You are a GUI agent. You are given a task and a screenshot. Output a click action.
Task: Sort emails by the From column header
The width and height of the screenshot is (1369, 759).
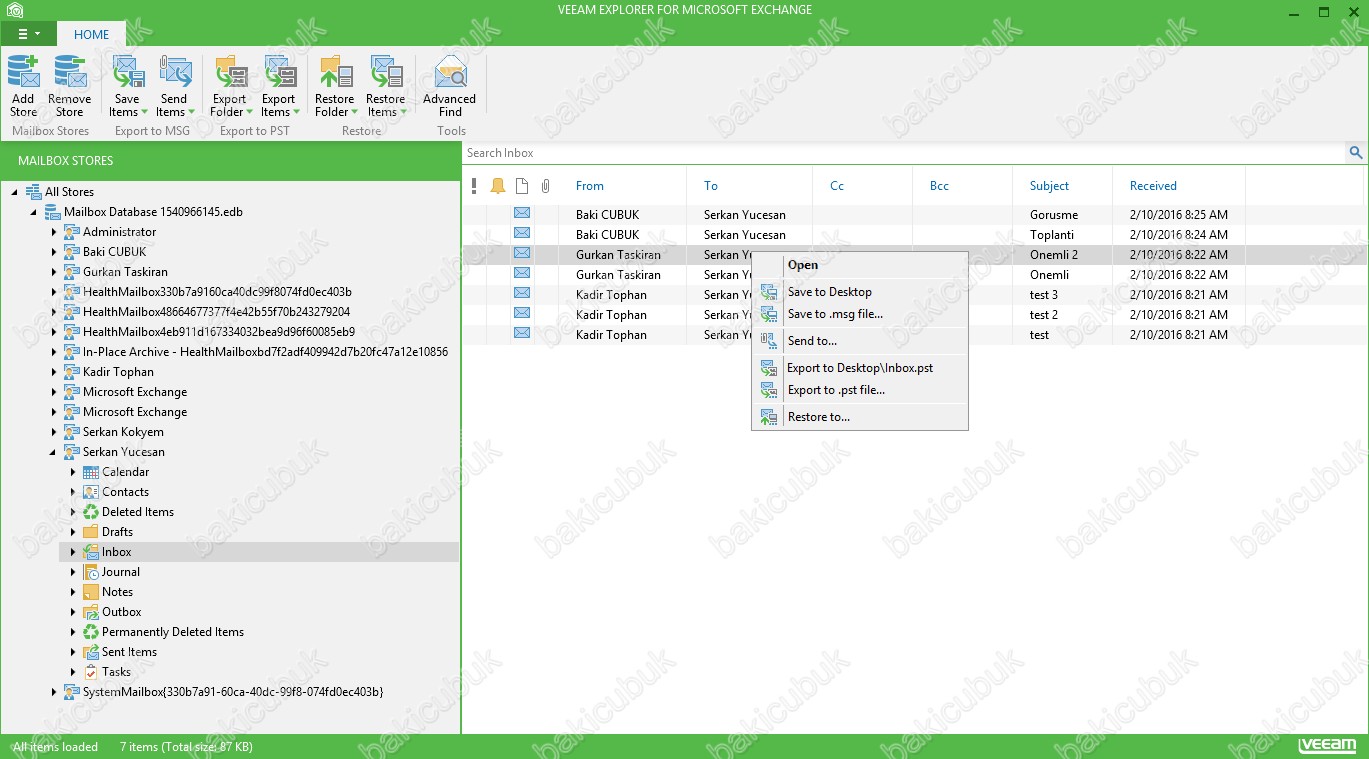click(x=590, y=186)
